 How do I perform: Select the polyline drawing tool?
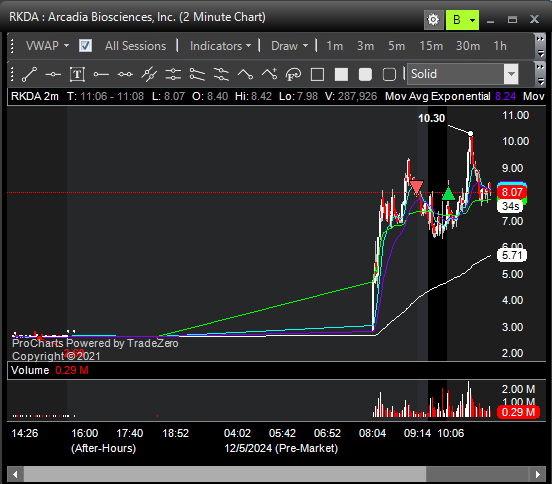pyautogui.click(x=245, y=74)
